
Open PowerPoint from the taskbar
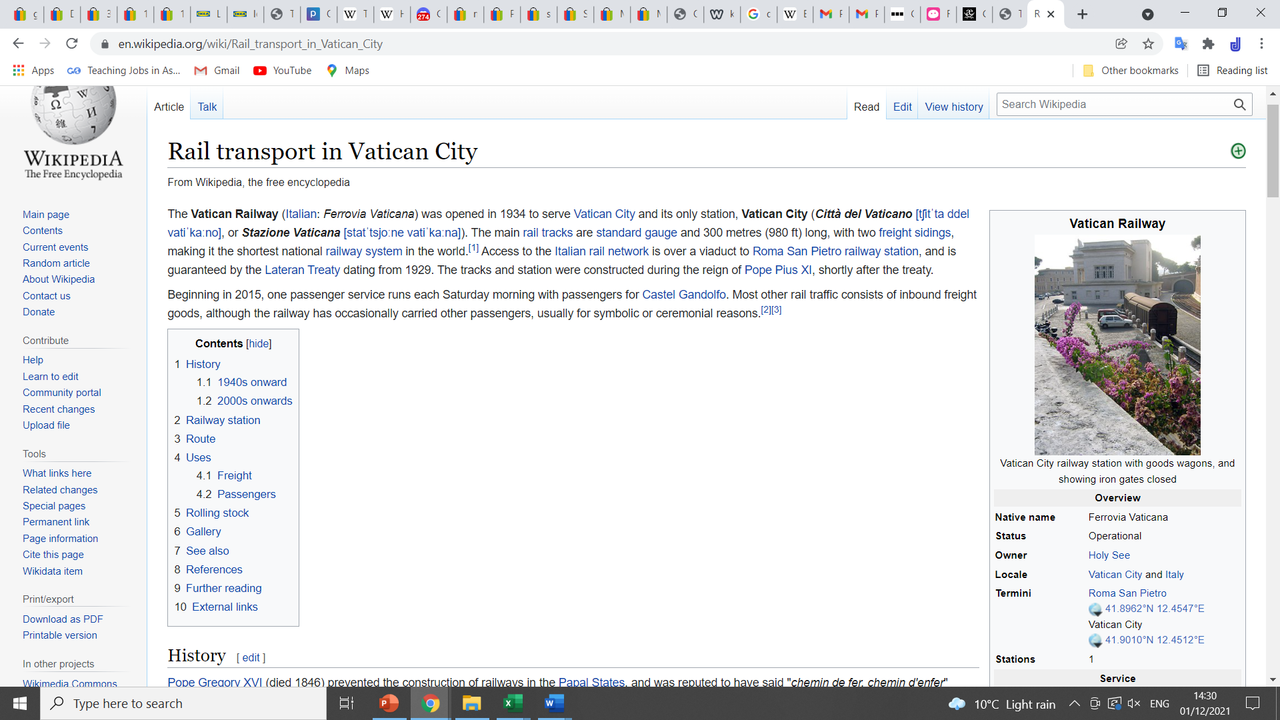(x=389, y=703)
